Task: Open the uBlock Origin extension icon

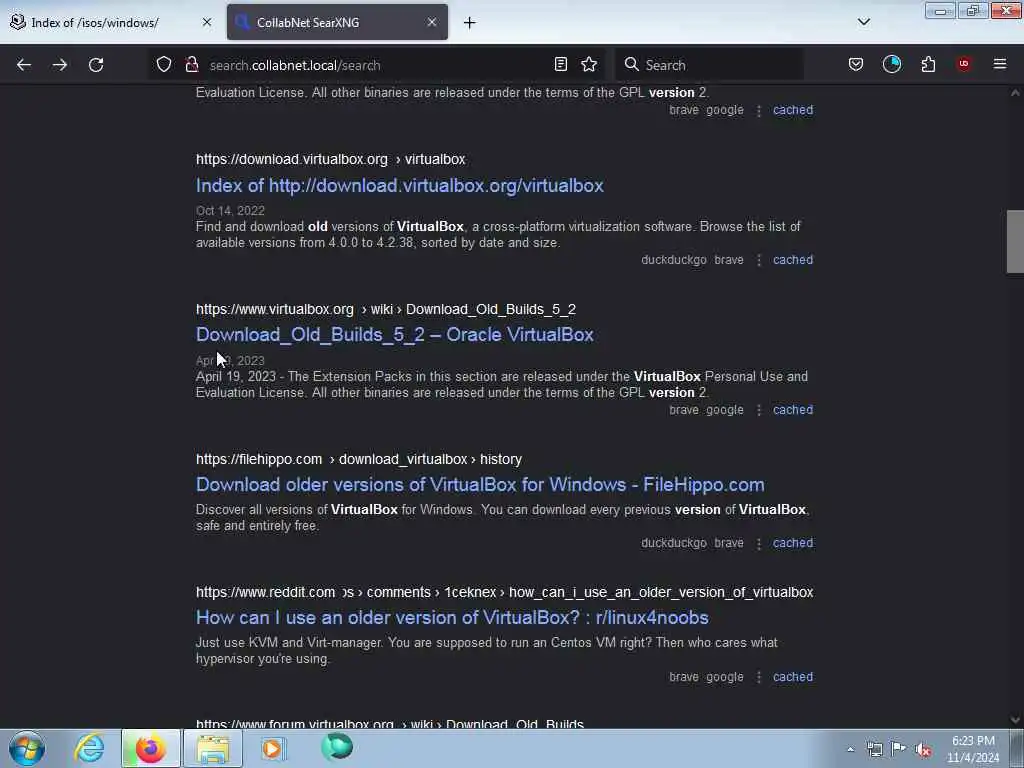Action: [x=963, y=64]
